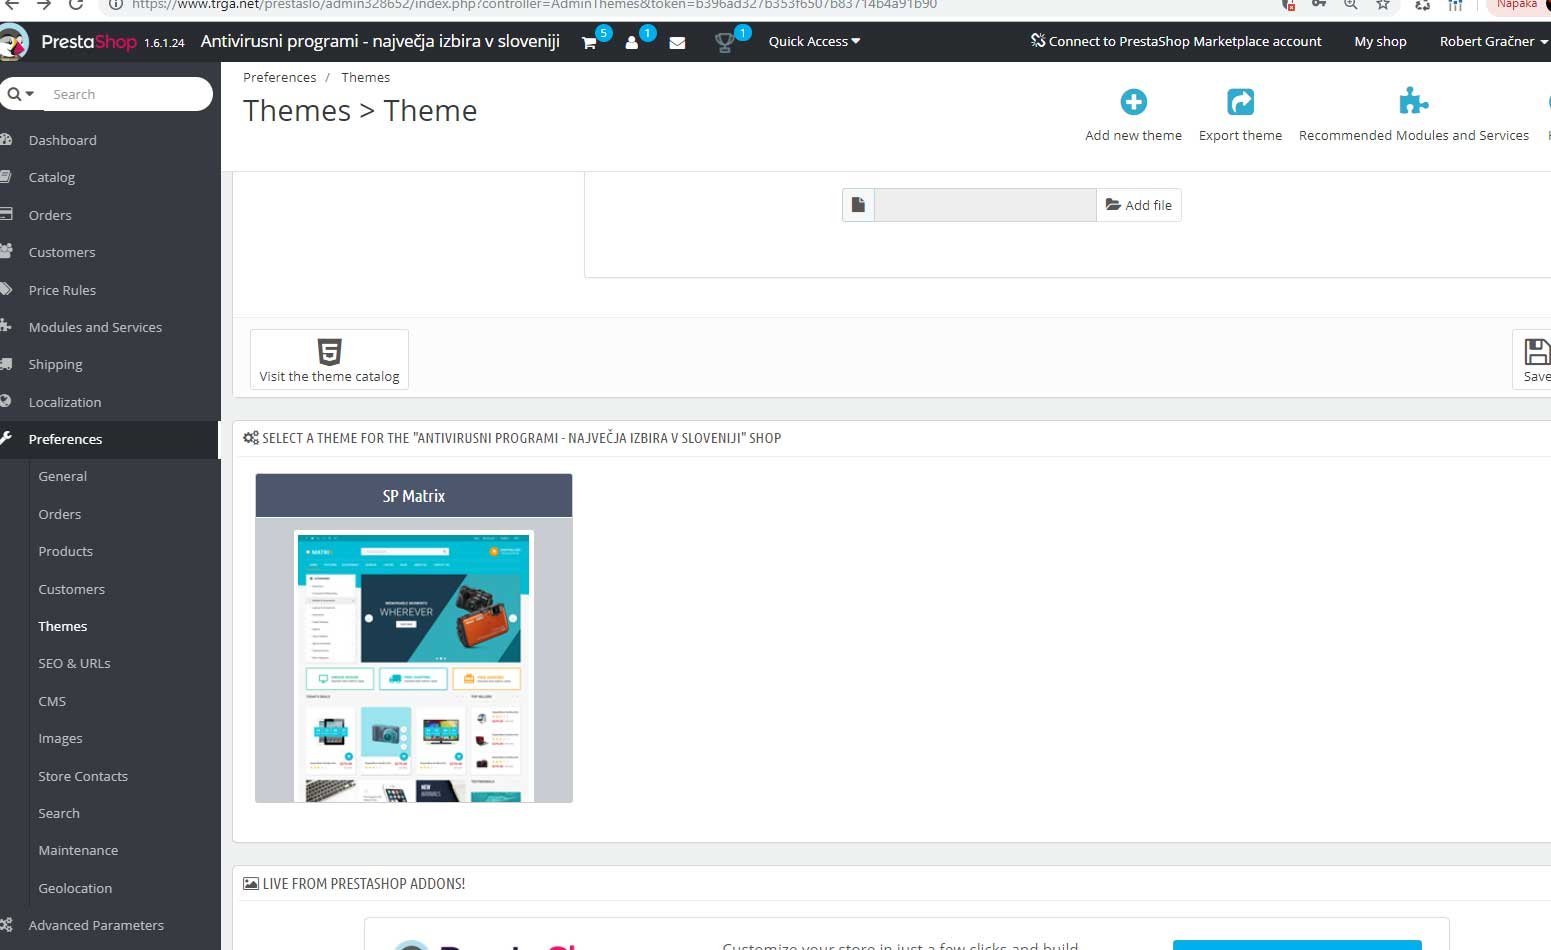Click the Dashboard sidebar icon
The height and width of the screenshot is (950, 1551).
pyautogui.click(x=6, y=140)
